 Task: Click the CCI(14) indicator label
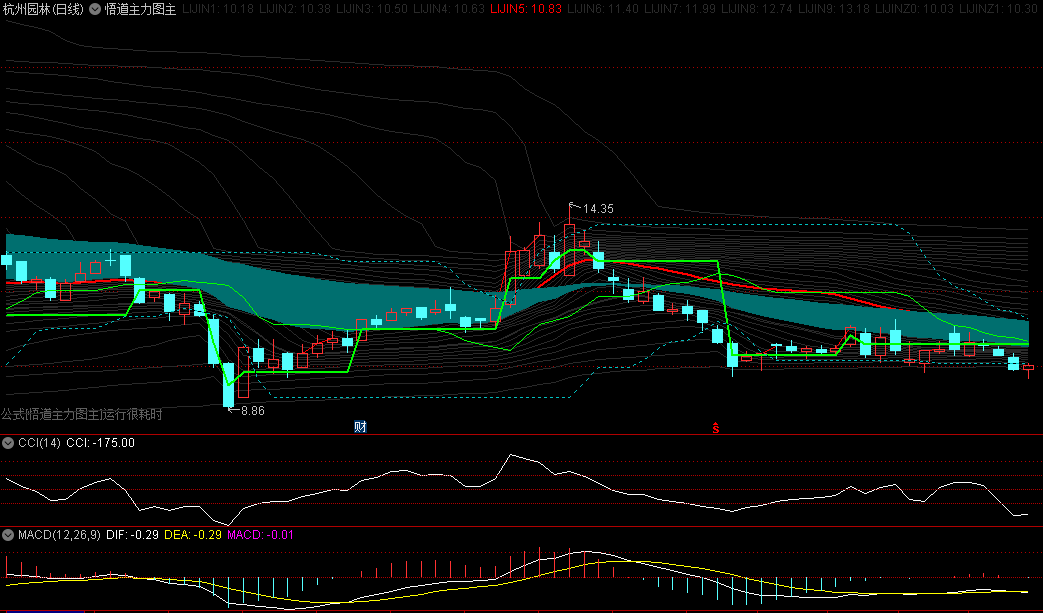(x=39, y=443)
